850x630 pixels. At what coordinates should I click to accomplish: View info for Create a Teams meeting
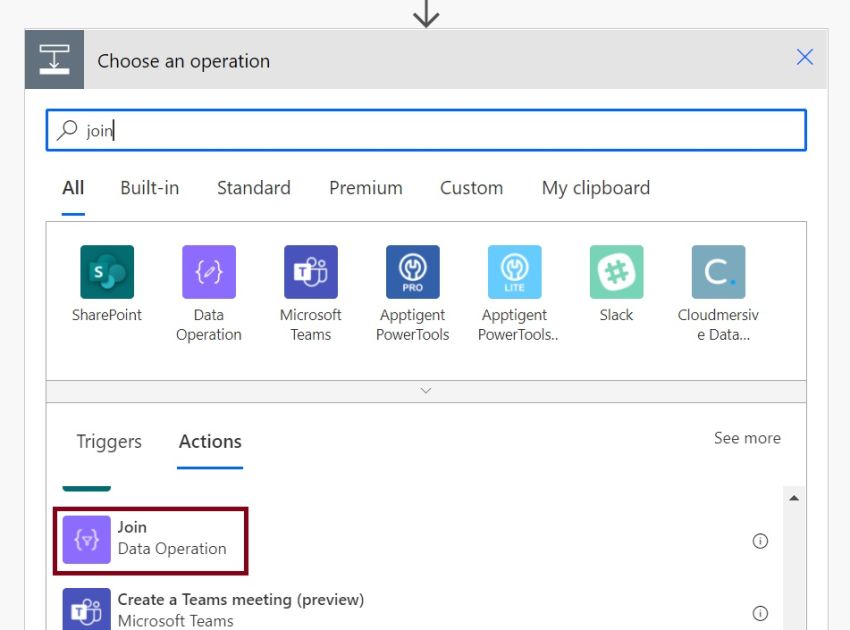[x=760, y=611]
